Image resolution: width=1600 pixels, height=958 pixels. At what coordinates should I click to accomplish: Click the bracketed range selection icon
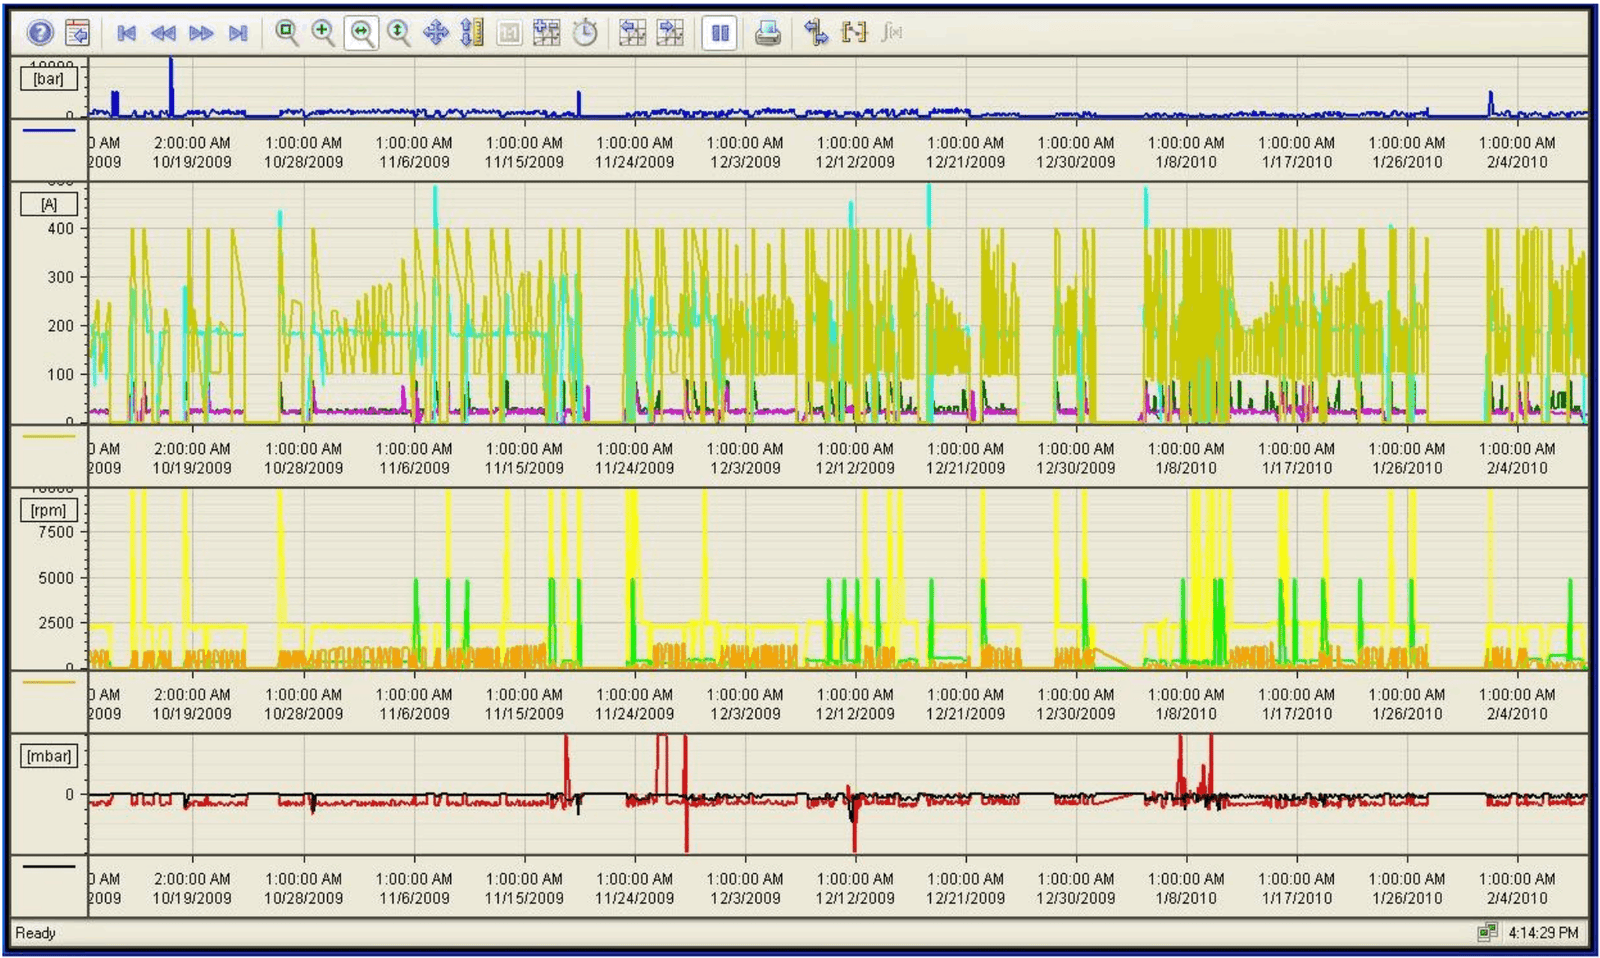click(854, 33)
